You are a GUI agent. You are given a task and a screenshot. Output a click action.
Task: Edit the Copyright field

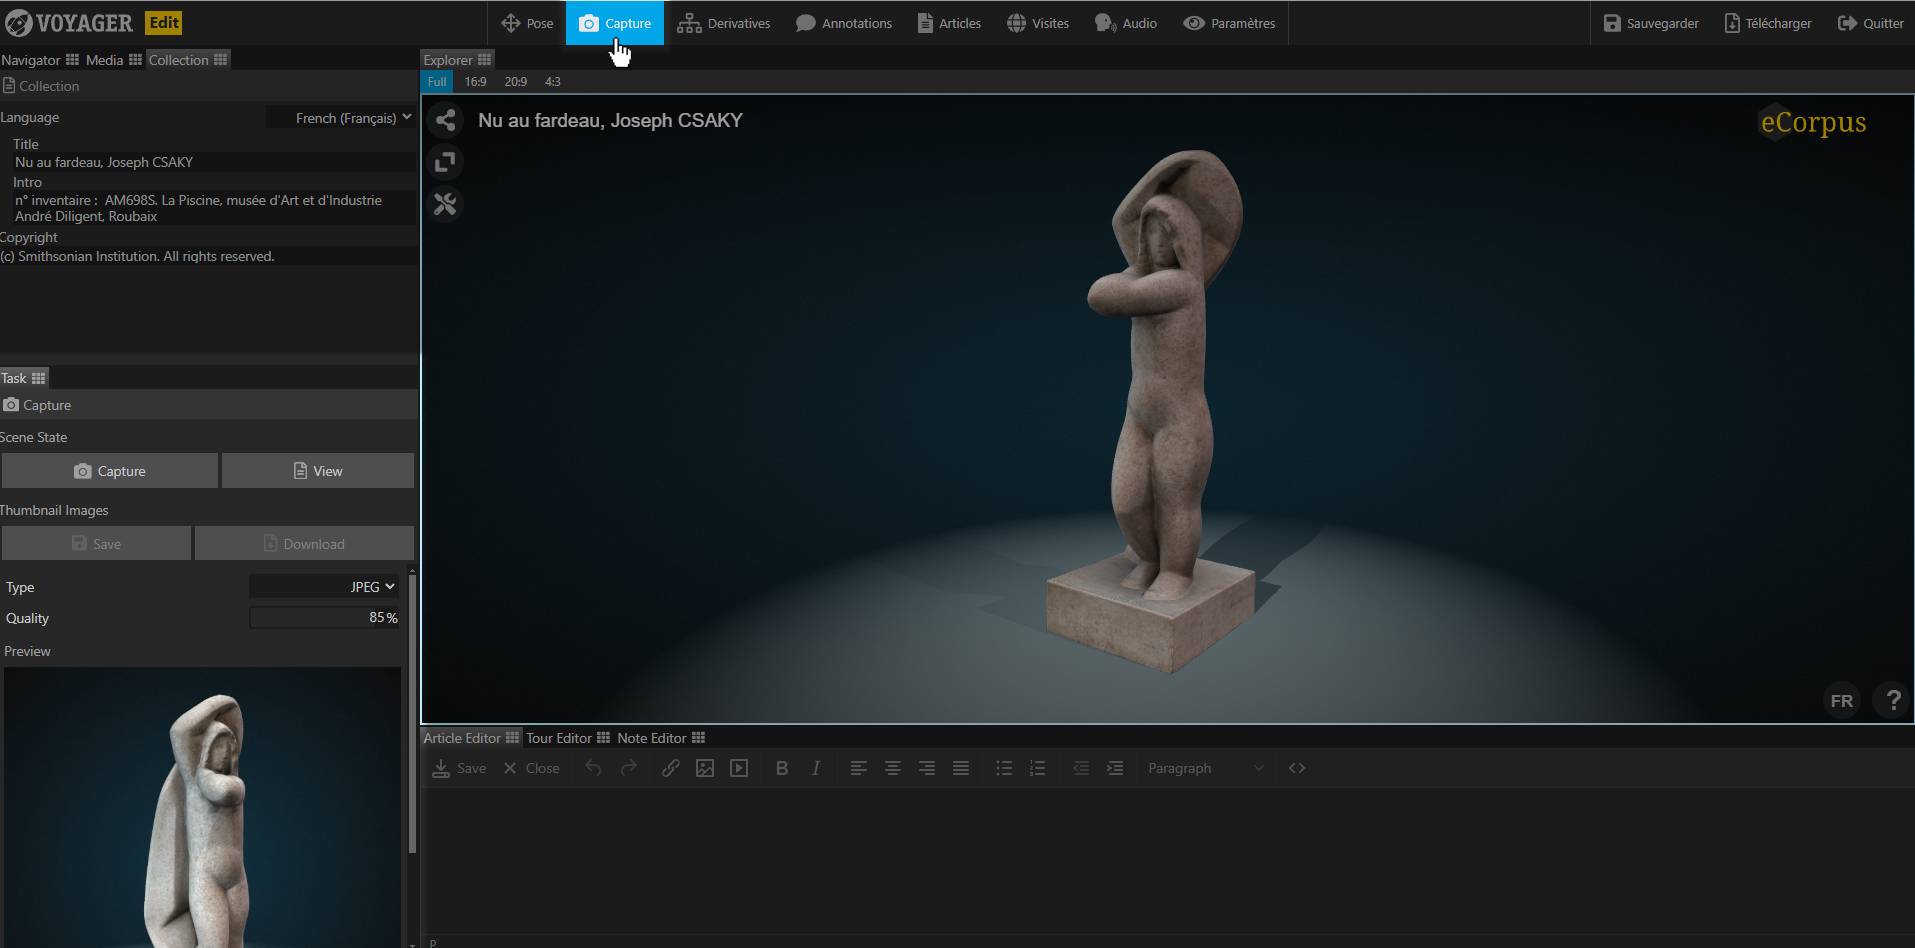coord(208,256)
